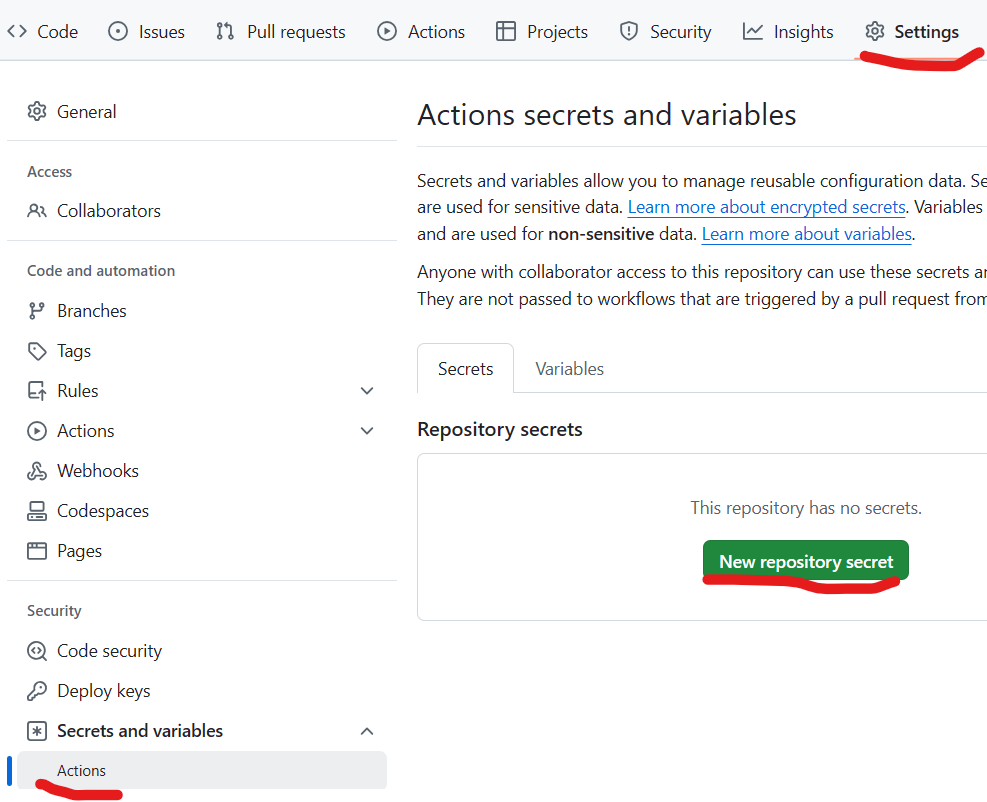987x802 pixels.
Task: Click the Rules icon in sidebar
Action: coord(37,391)
